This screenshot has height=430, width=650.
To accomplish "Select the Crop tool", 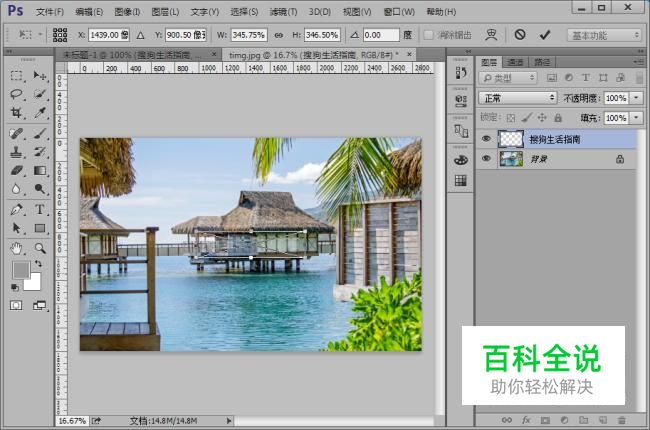I will coord(16,112).
